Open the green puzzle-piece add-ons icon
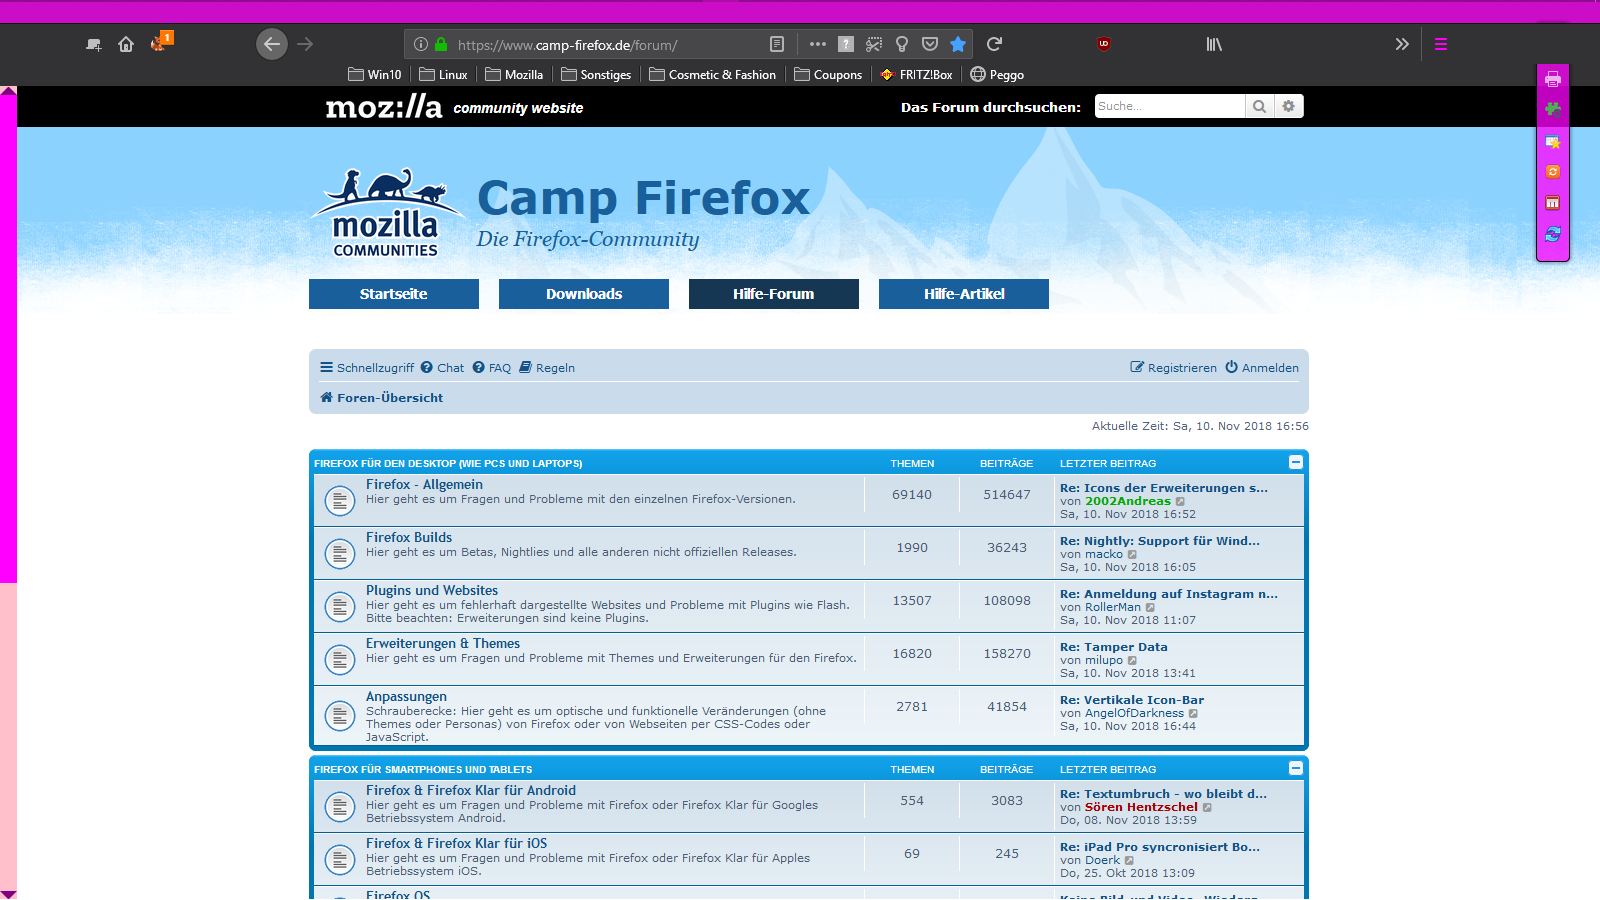 click(x=1553, y=110)
